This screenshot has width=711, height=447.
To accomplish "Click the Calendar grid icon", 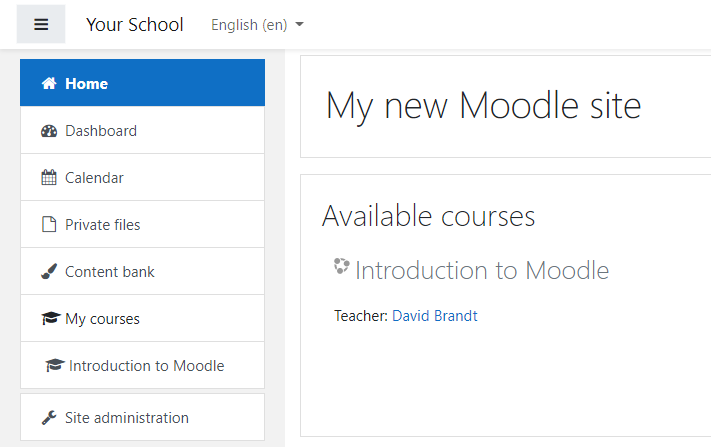I will [49, 177].
